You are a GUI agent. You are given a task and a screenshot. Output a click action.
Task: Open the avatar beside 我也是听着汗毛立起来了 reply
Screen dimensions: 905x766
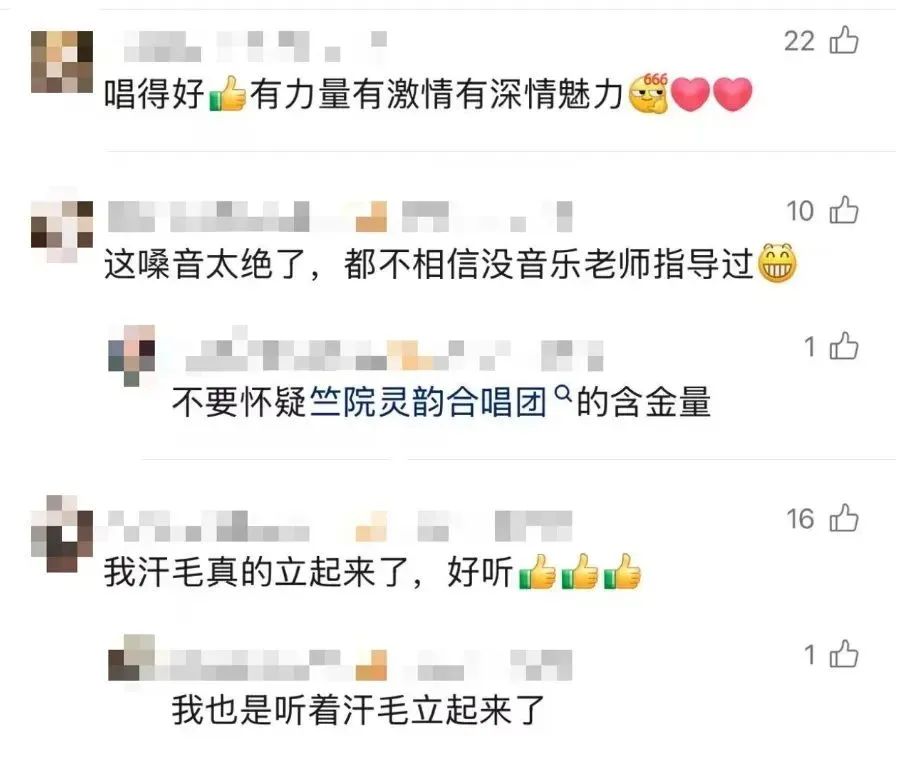point(132,658)
